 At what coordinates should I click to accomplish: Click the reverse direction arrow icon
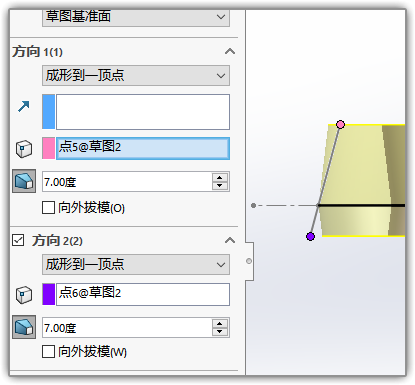click(24, 106)
